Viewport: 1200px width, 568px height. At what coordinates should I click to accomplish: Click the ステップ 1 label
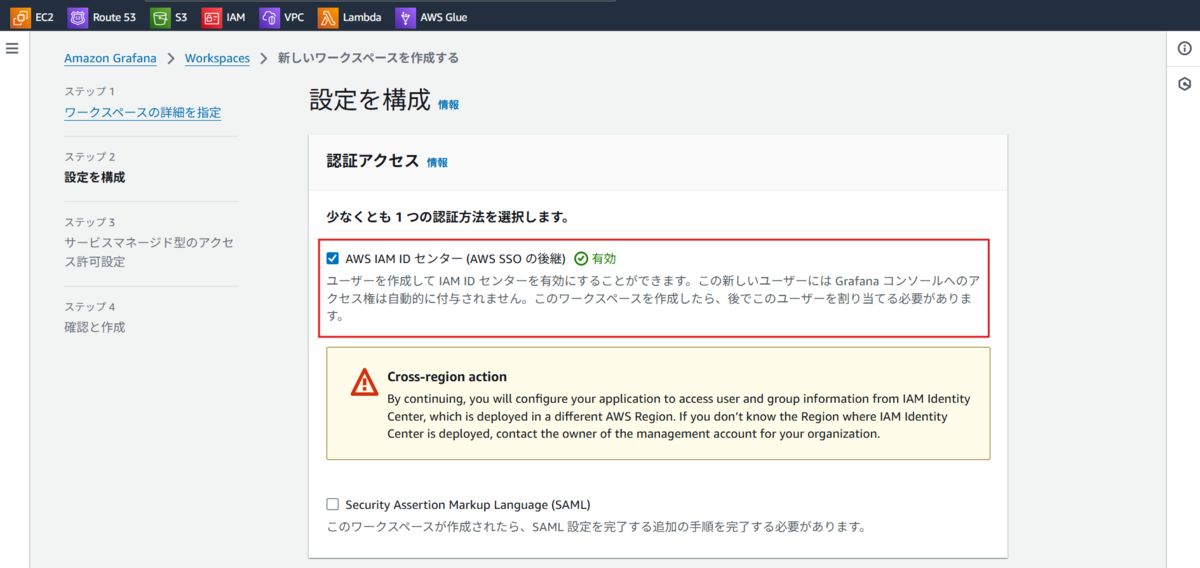tap(89, 91)
